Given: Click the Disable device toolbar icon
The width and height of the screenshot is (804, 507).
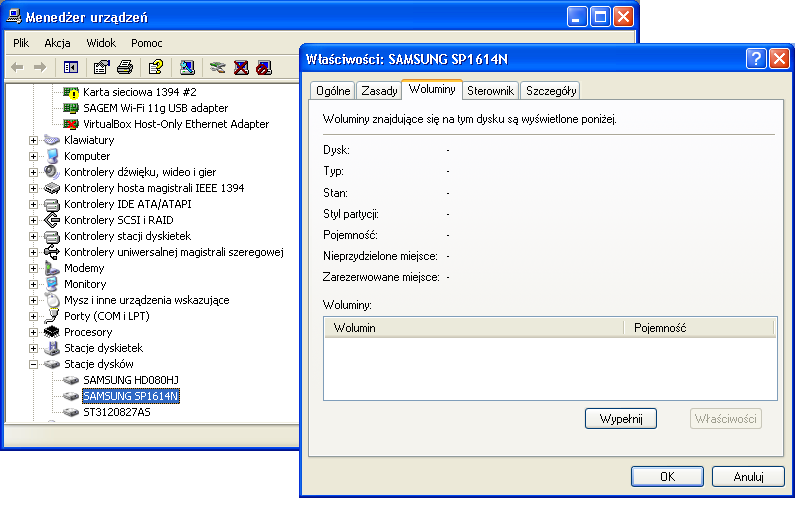Looking at the screenshot, I should [264, 67].
